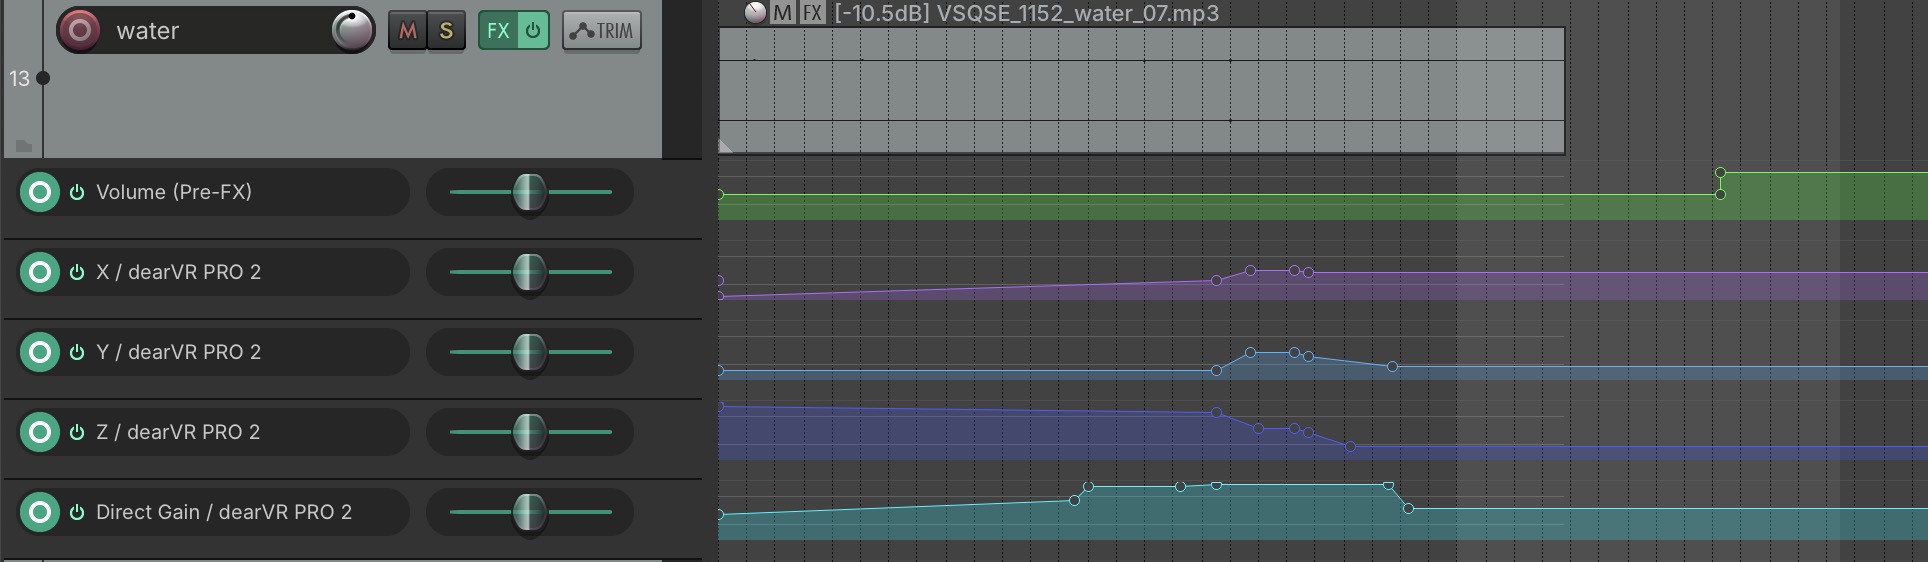Screen dimensions: 1928x562
Task: Arm the Direct Gain / dearVR PRO 2 envelope
Action: click(x=40, y=512)
